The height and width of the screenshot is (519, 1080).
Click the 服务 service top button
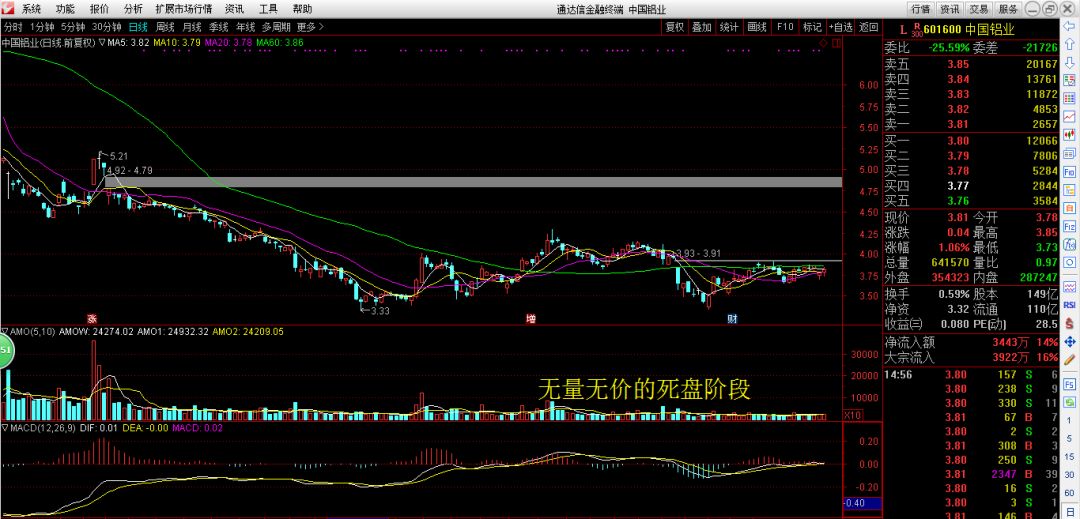tap(1008, 9)
